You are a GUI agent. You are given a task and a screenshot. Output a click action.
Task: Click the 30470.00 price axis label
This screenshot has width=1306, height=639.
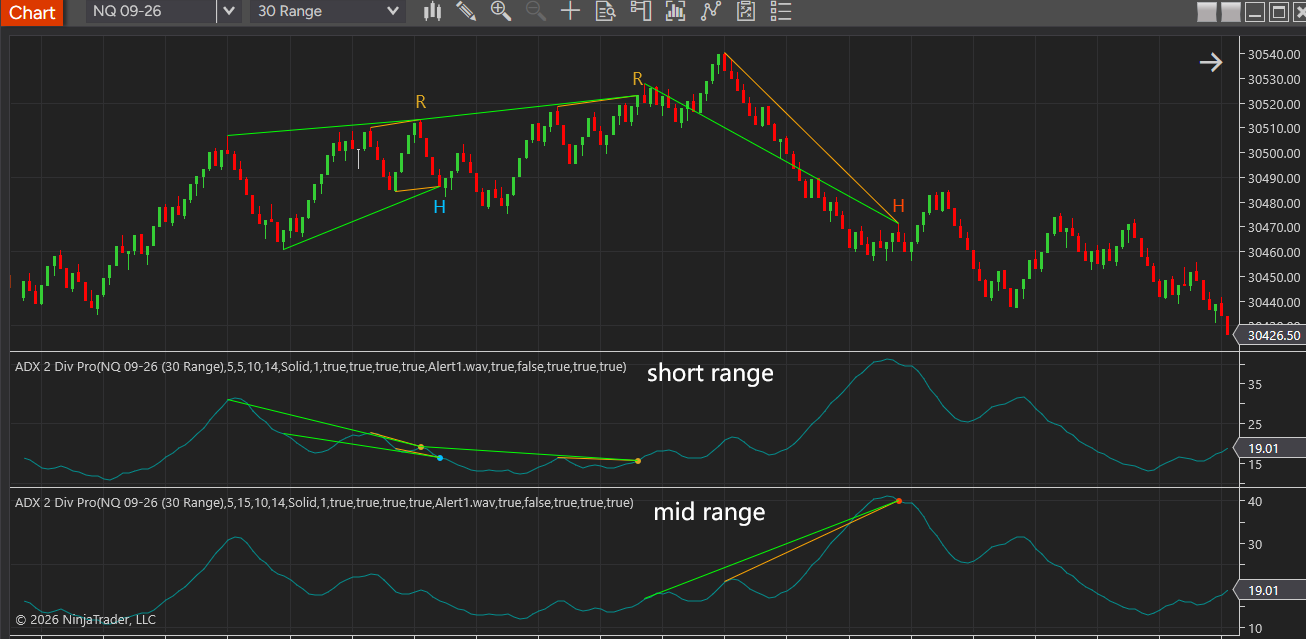[1273, 228]
